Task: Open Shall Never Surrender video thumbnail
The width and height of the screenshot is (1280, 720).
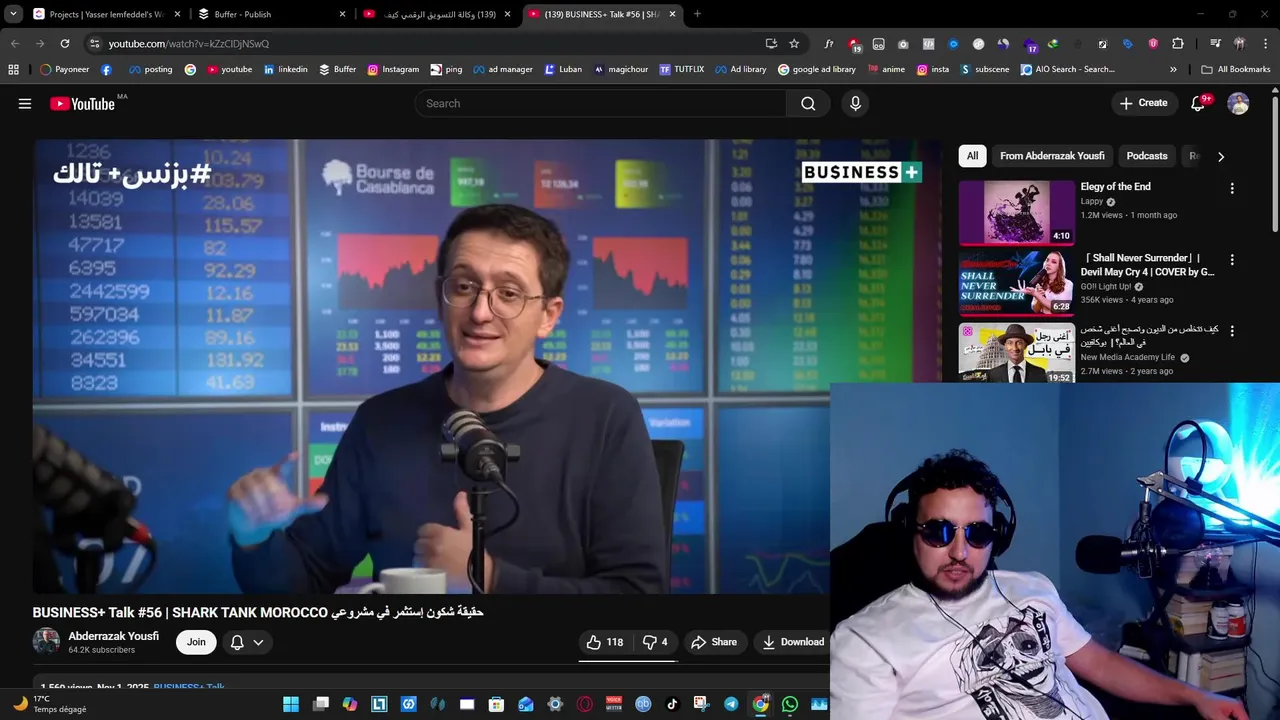Action: pyautogui.click(x=1016, y=283)
